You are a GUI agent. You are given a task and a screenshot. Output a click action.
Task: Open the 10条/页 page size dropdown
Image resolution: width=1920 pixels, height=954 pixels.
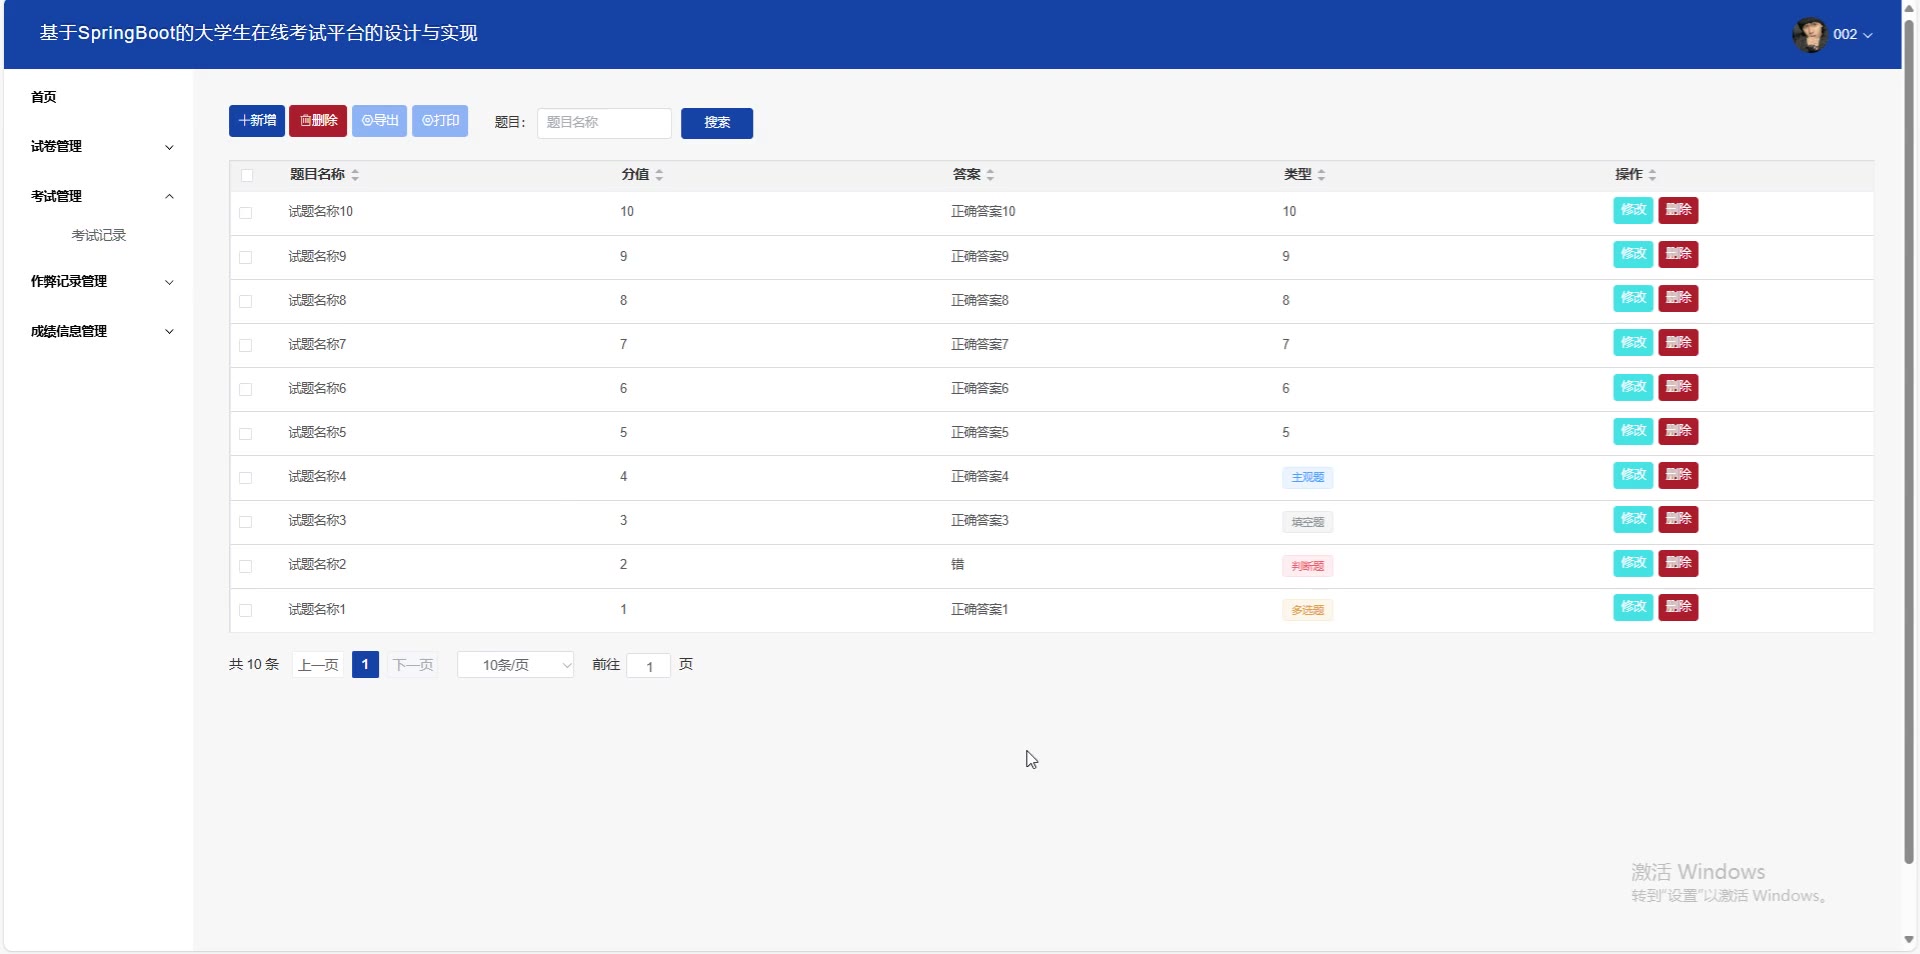point(515,665)
